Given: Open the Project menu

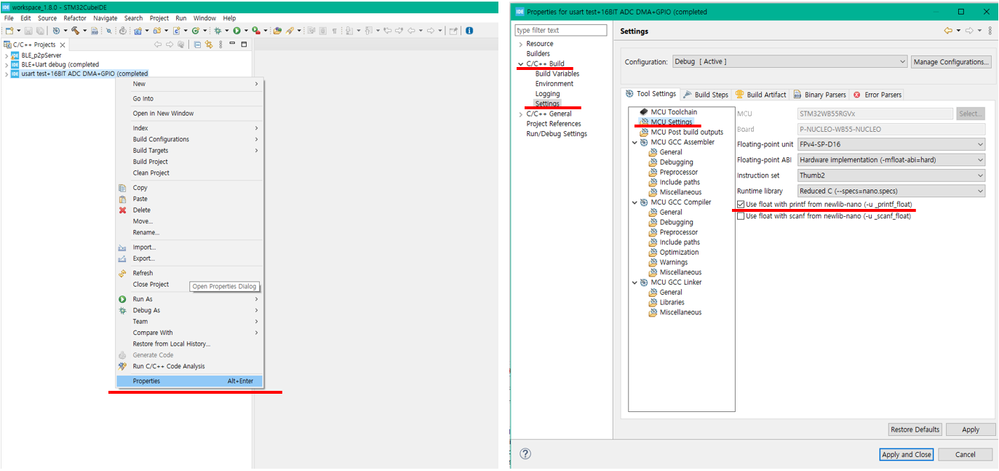Looking at the screenshot, I should [159, 18].
